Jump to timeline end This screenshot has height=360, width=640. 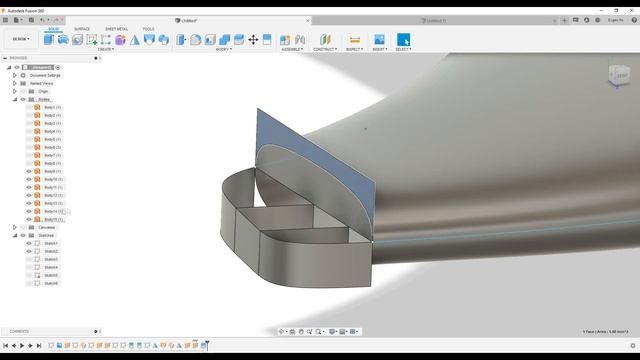coord(39,346)
